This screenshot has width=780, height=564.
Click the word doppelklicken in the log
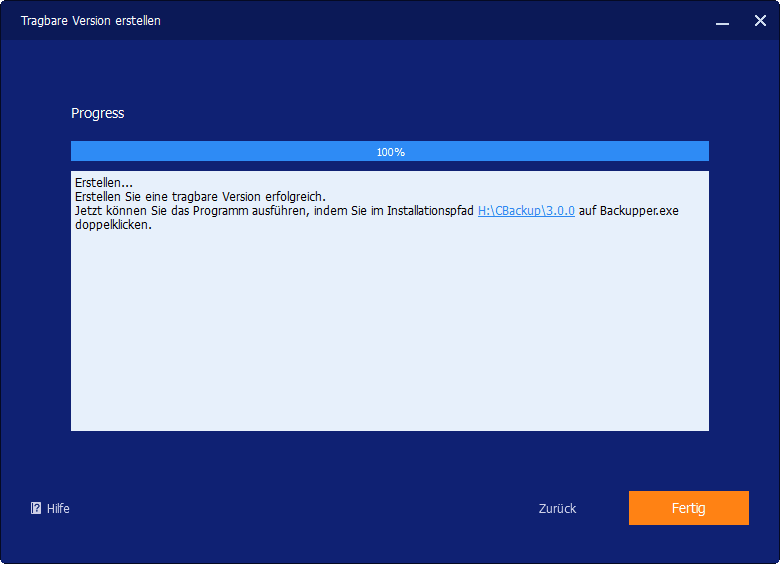click(113, 226)
